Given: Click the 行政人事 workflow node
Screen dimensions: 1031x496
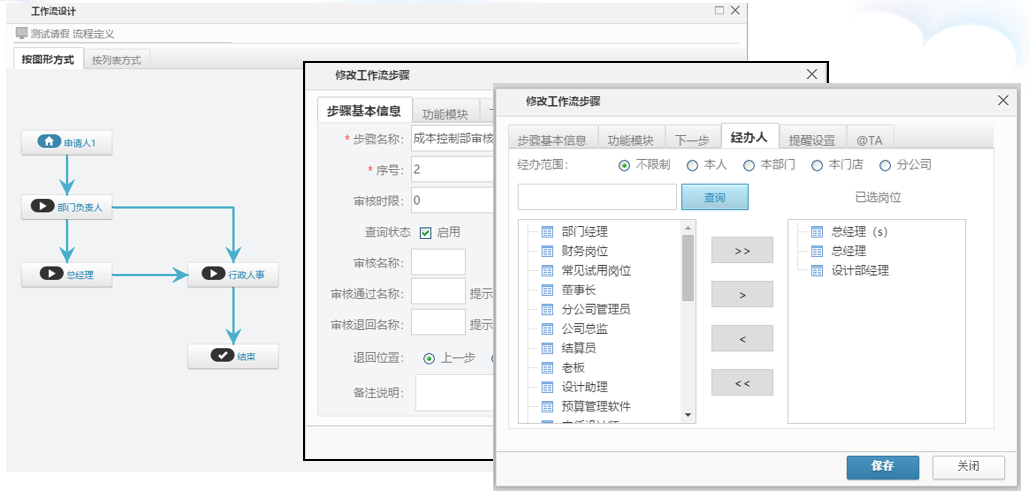Looking at the screenshot, I should pyautogui.click(x=232, y=274).
